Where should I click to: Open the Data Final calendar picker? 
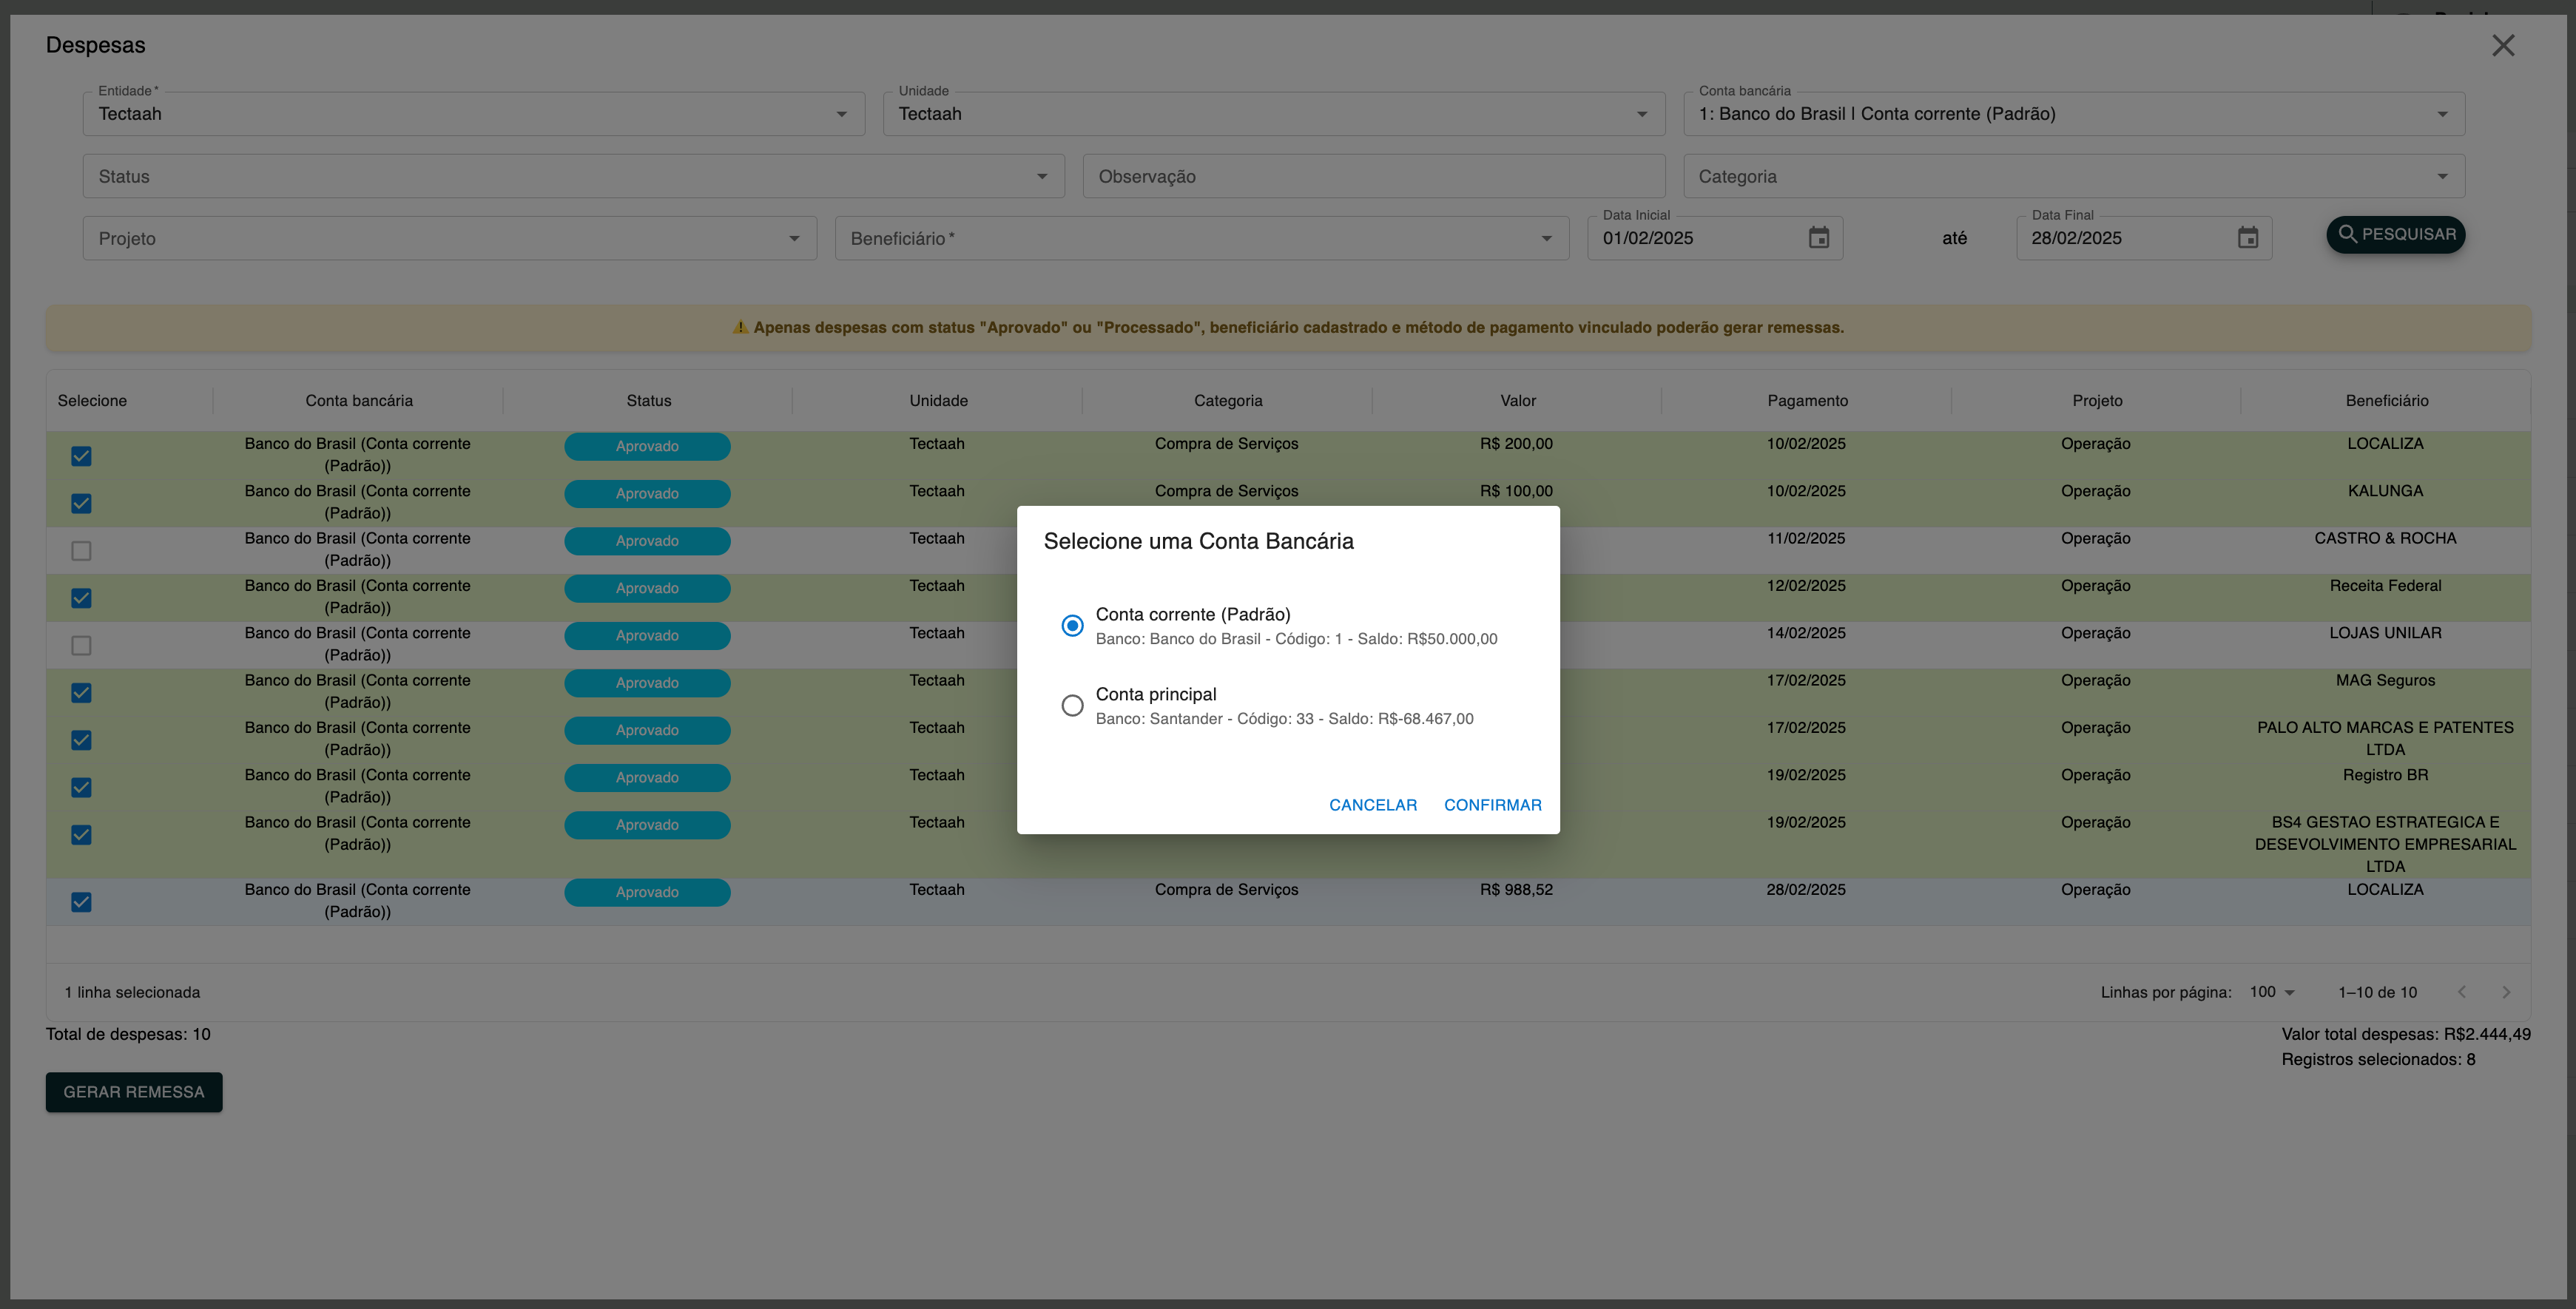coord(2247,238)
